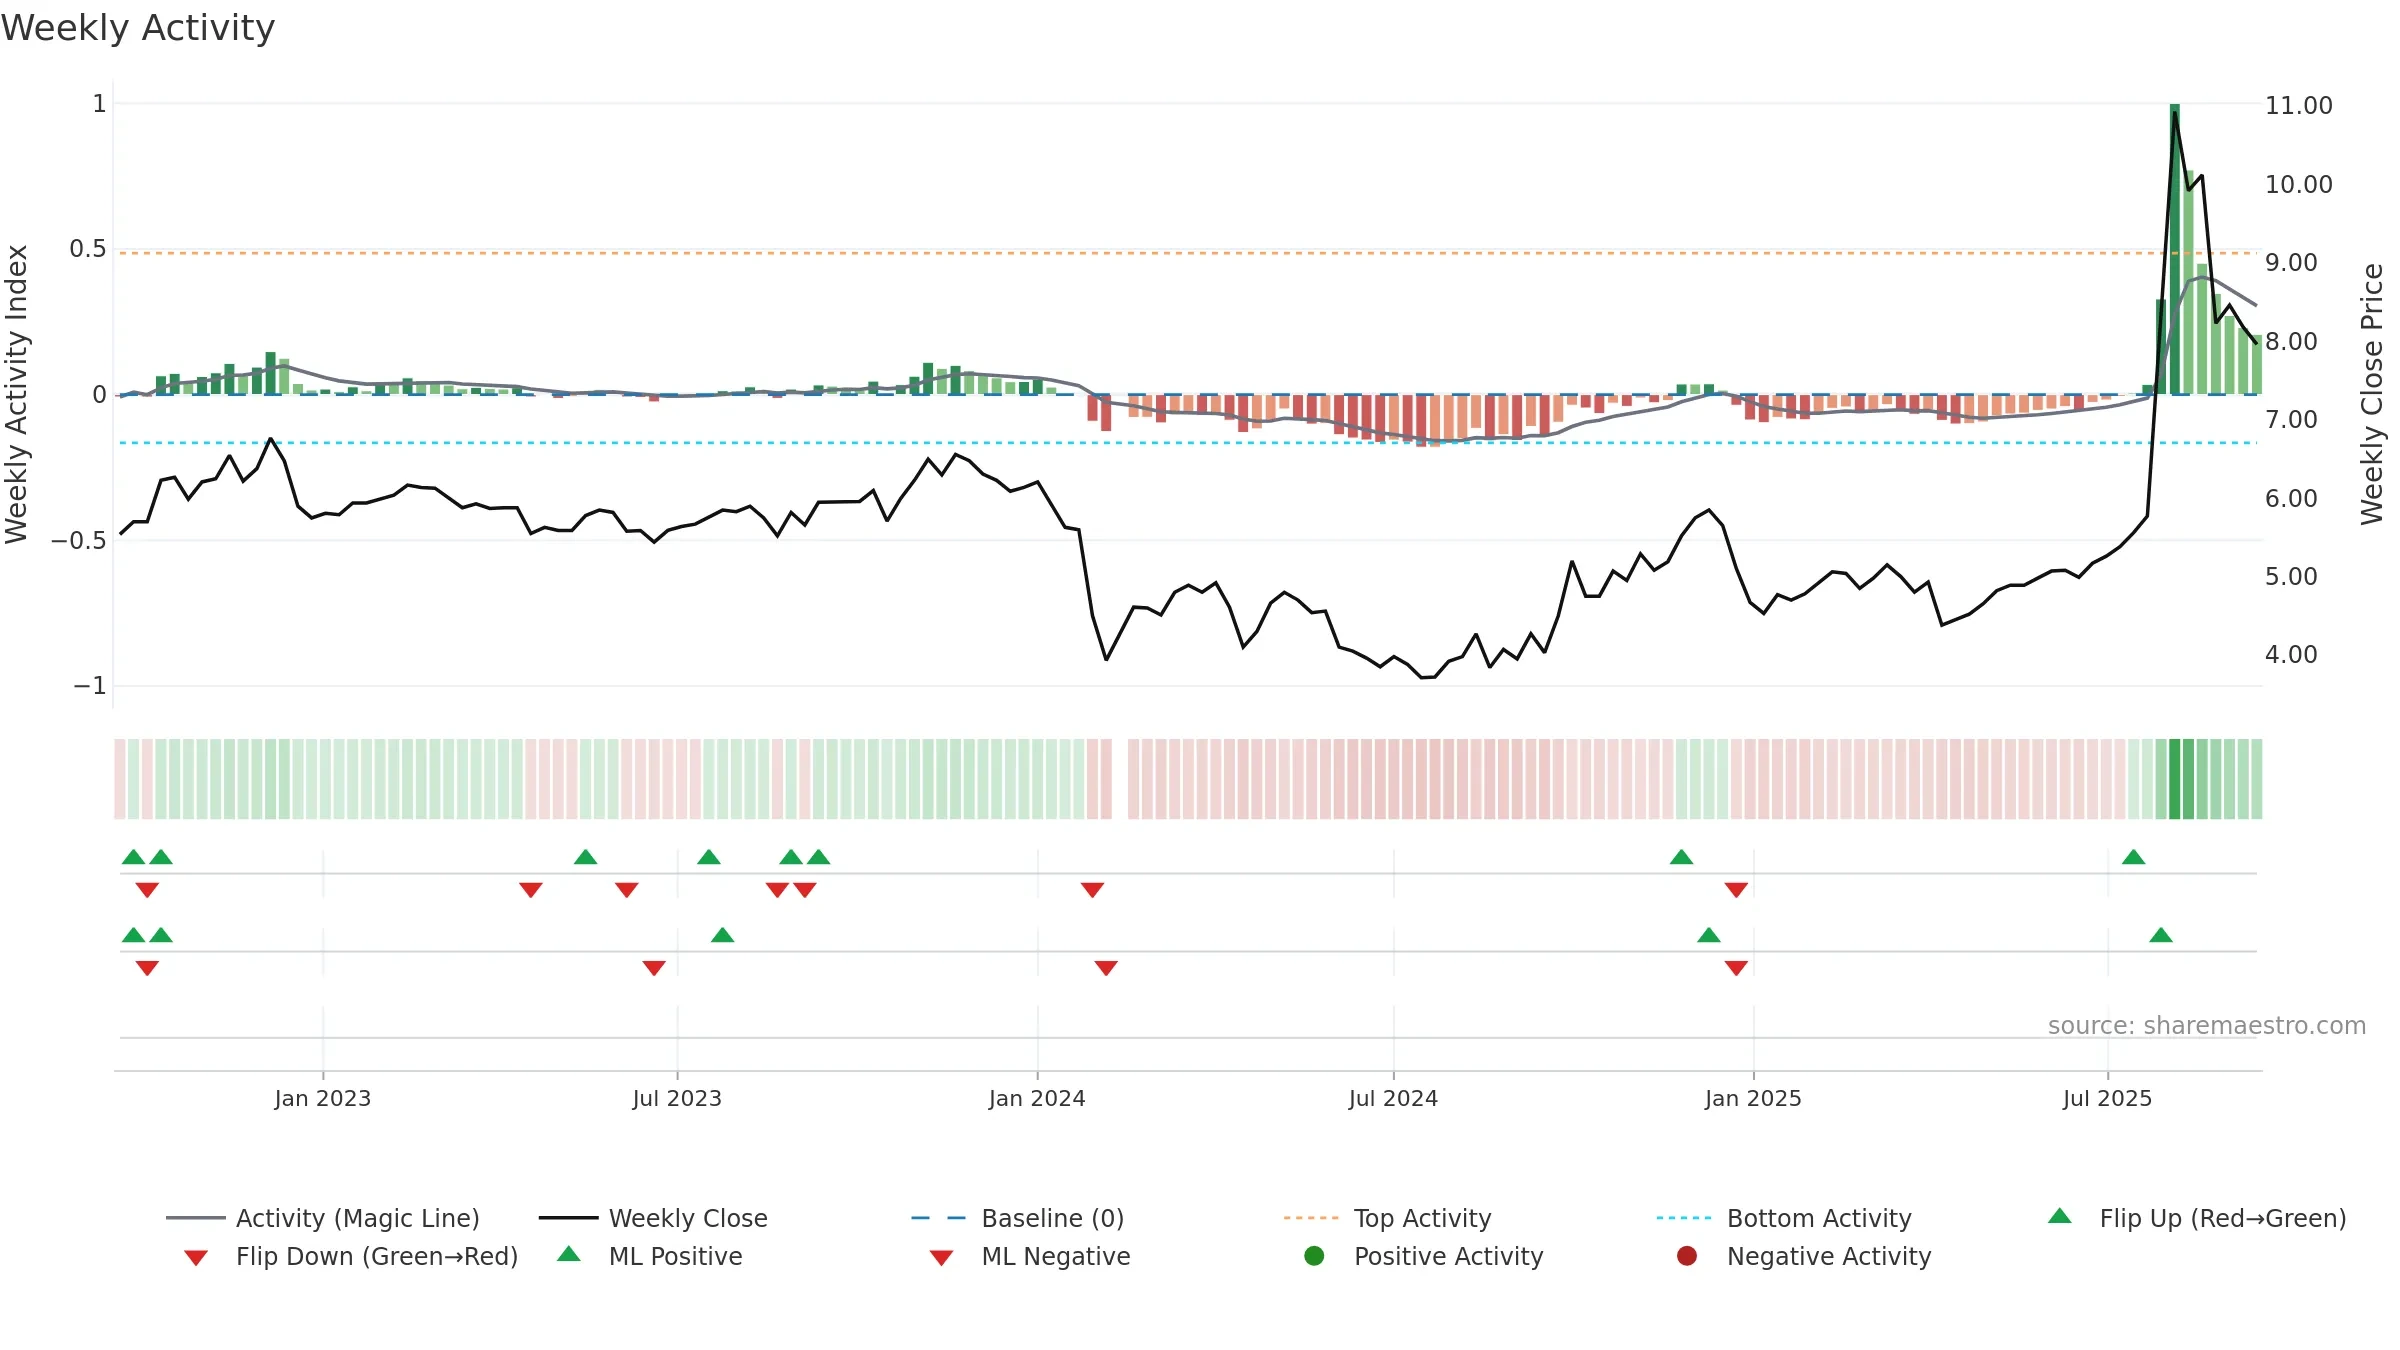This screenshot has width=2400, height=1350.
Task: Click the ML Positive marker after Jul 2023
Action: [722, 935]
